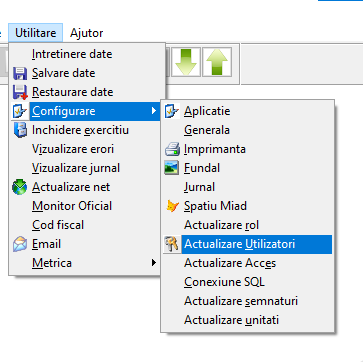The width and height of the screenshot is (363, 362).
Task: Click the green down arrow toolbar icon
Action: (x=186, y=62)
